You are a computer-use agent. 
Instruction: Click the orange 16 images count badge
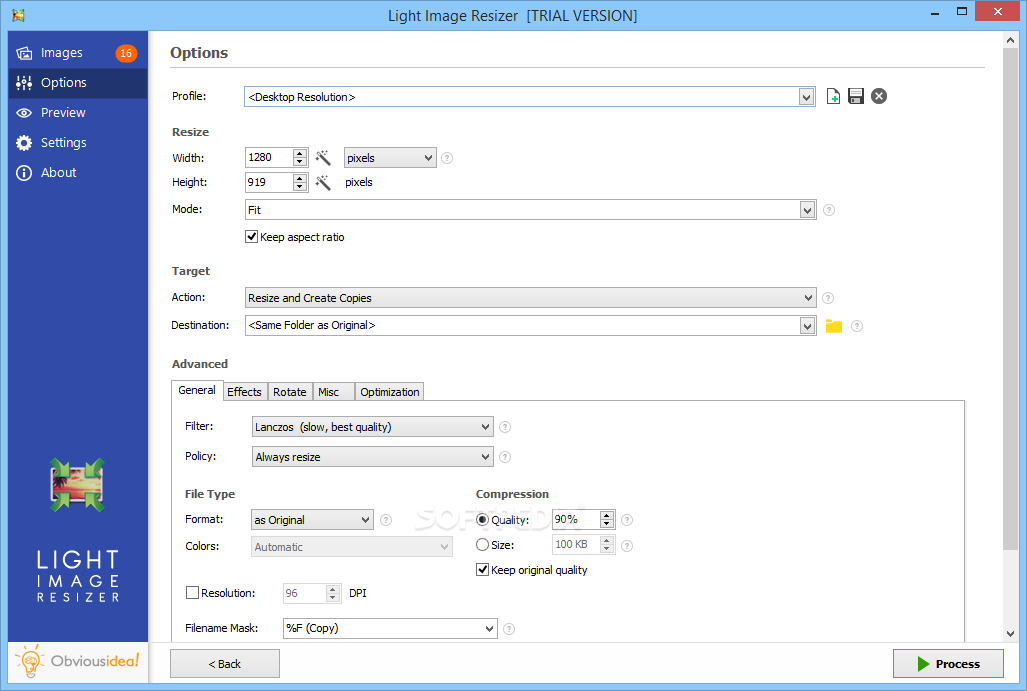pyautogui.click(x=126, y=53)
